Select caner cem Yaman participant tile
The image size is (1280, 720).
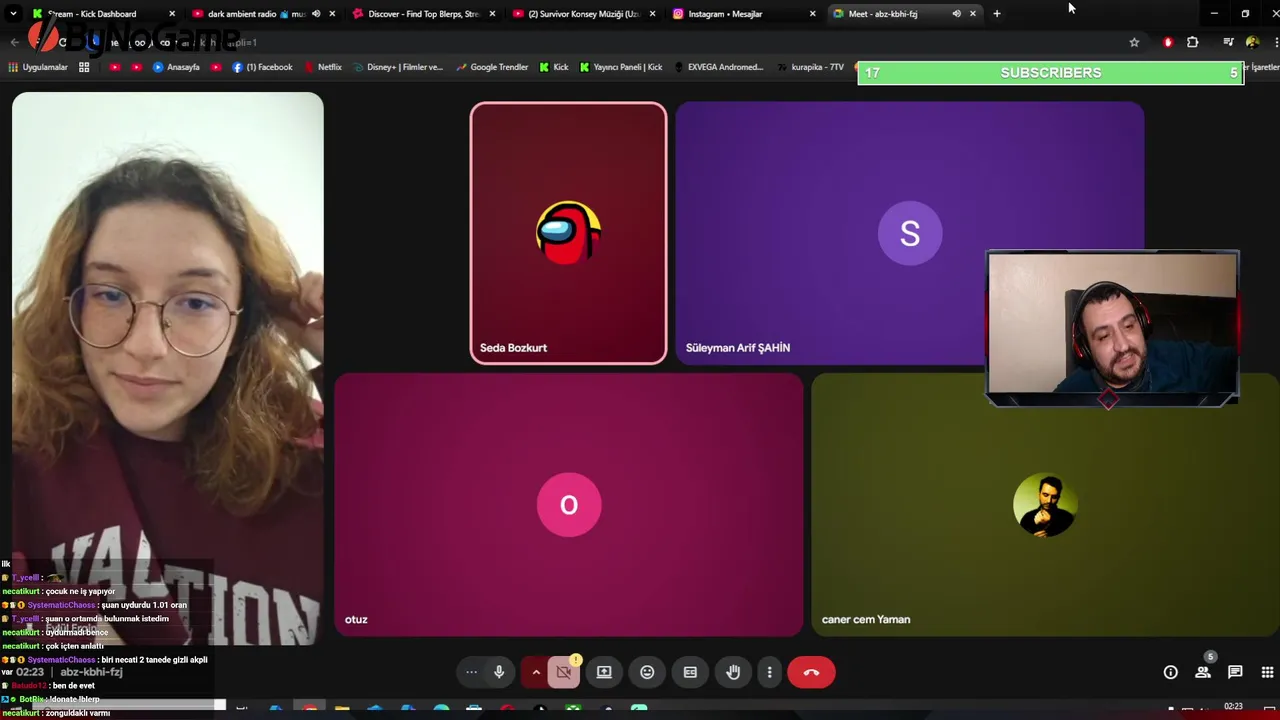click(1045, 505)
